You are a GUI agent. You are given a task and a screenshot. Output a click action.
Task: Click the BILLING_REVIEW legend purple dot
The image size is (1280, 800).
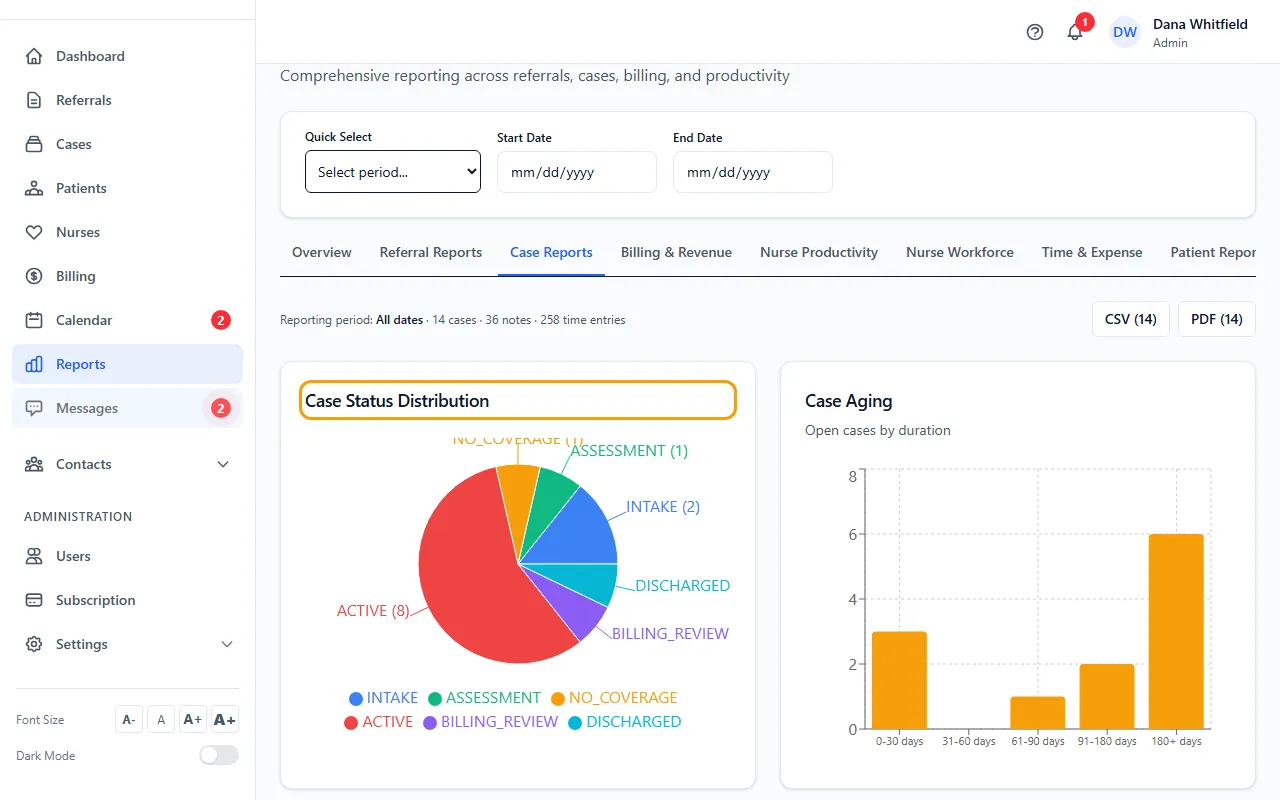(x=430, y=722)
